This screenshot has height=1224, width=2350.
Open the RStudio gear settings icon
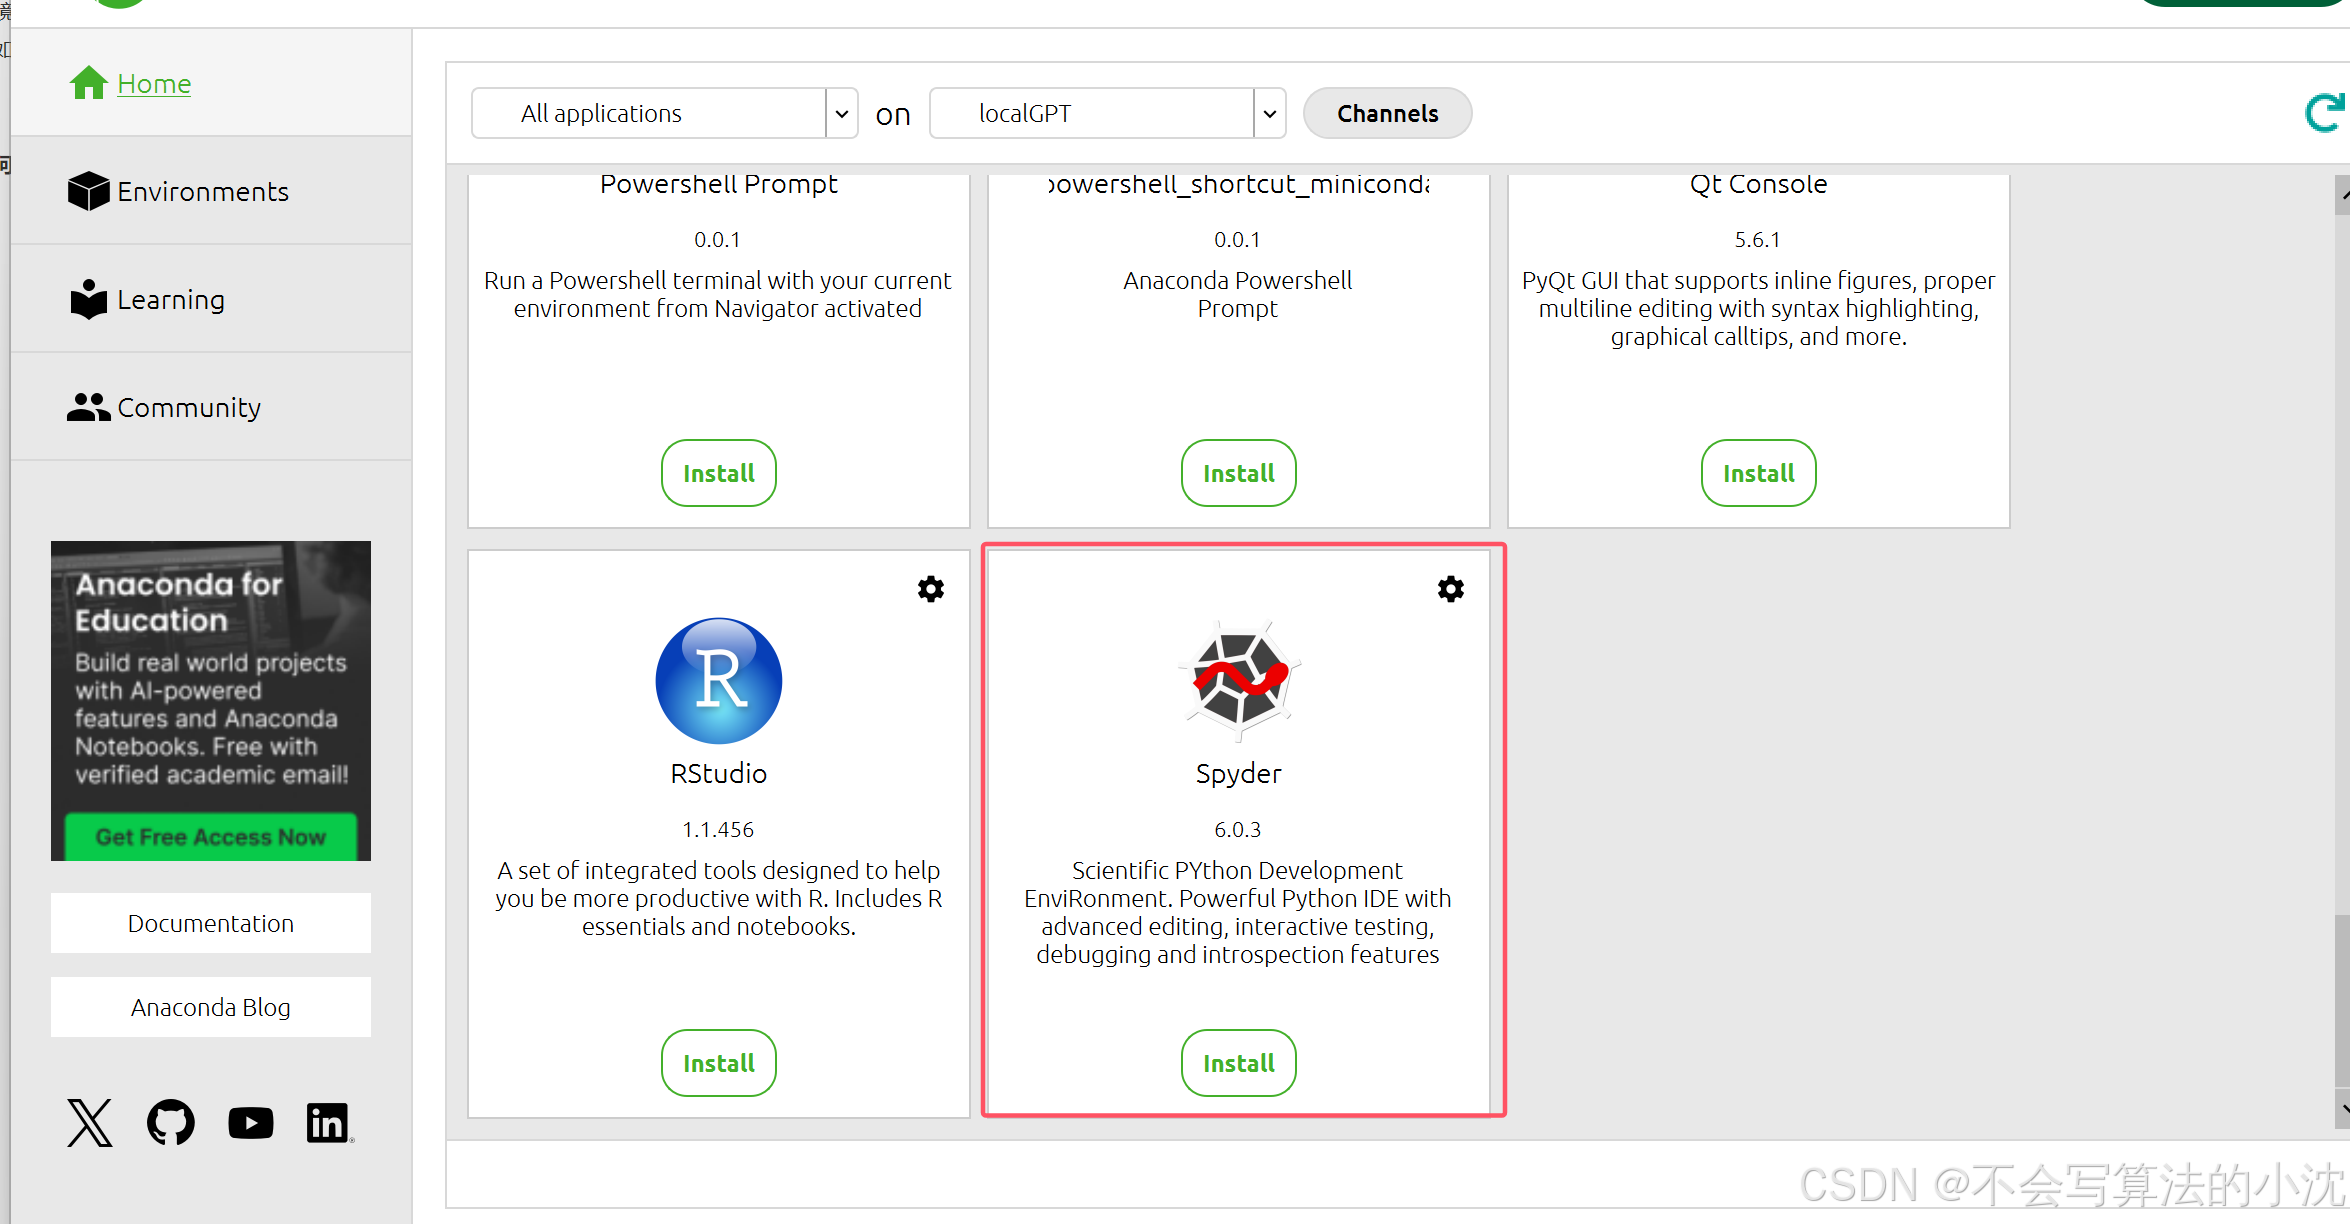[930, 589]
